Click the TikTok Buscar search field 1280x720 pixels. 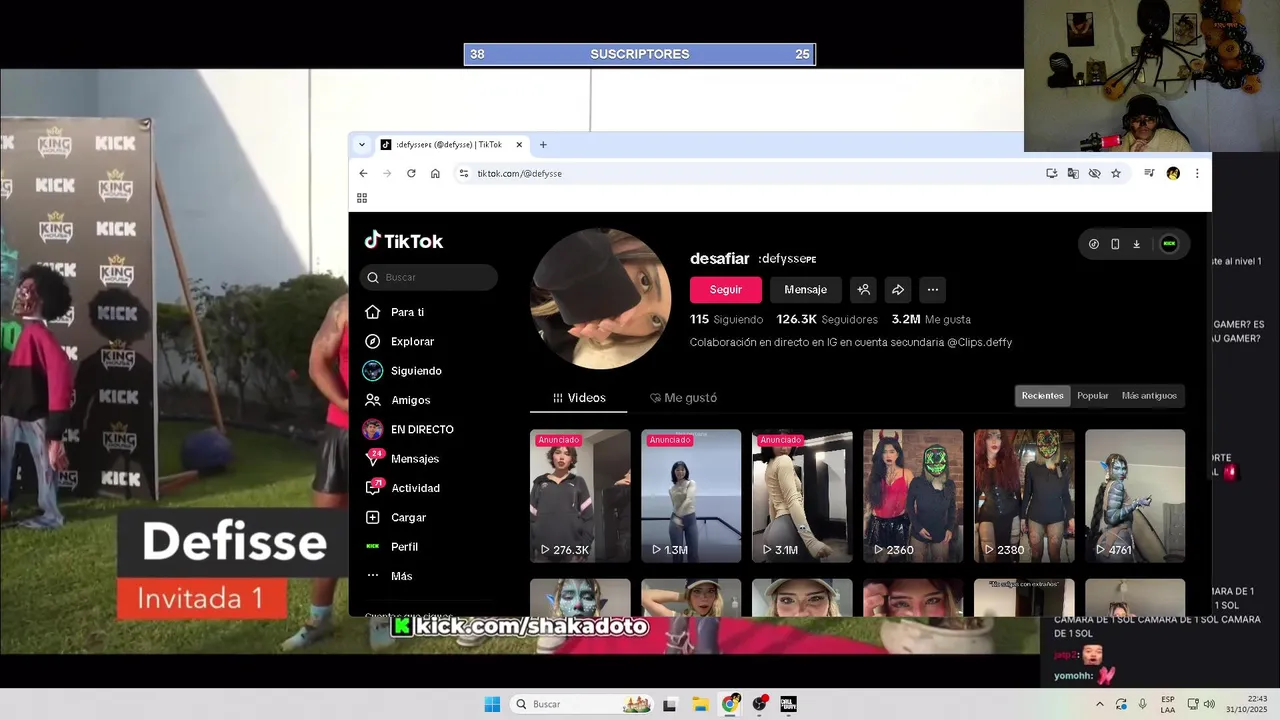(x=429, y=277)
